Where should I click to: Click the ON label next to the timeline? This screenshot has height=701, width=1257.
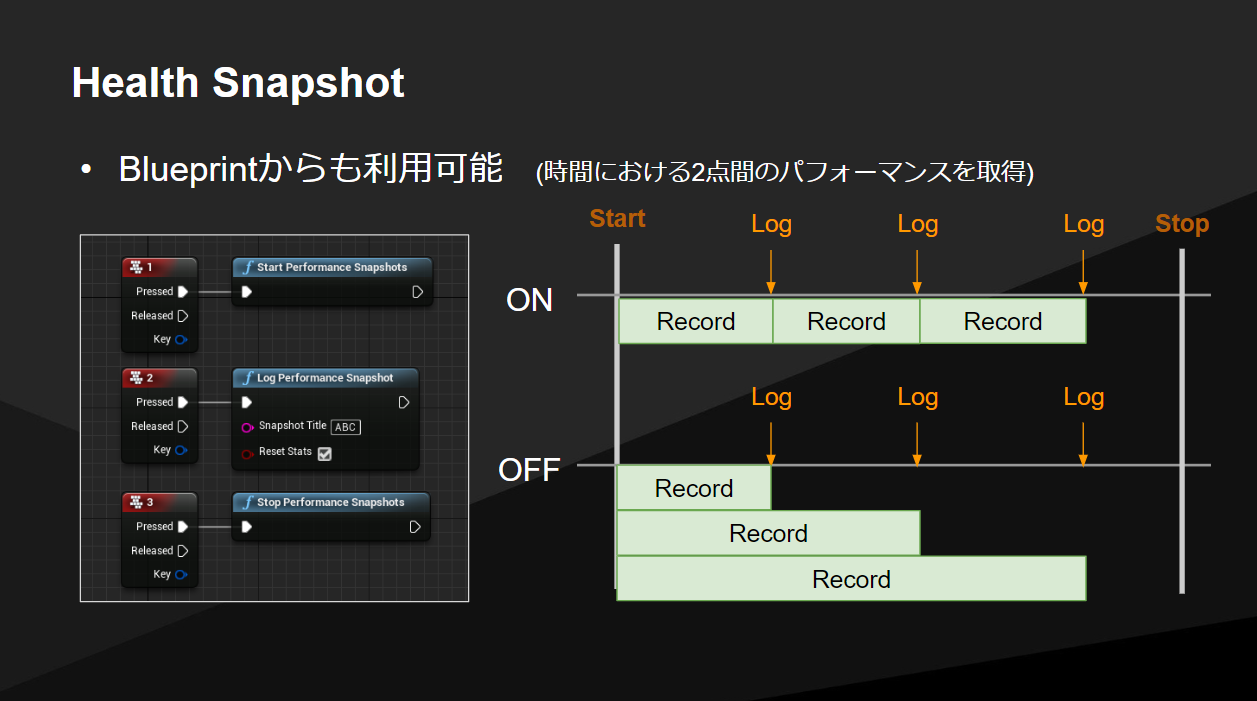coord(529,300)
